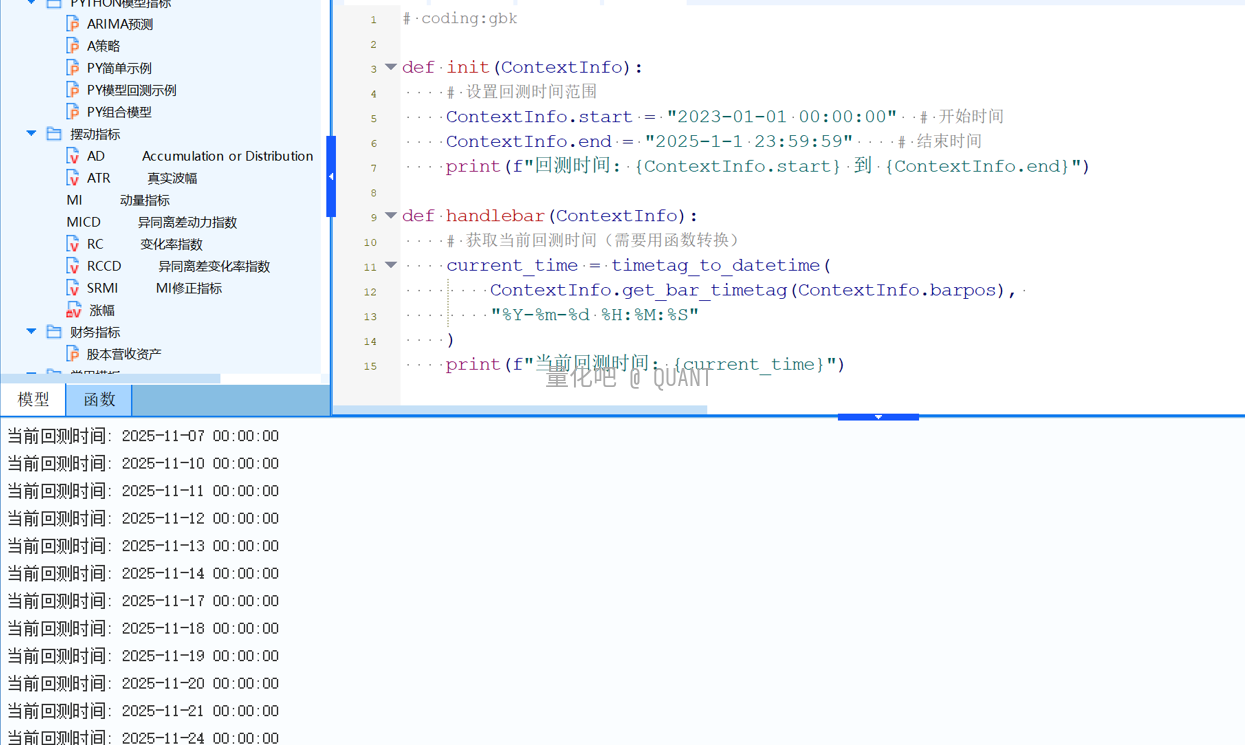1245x745 pixels.
Task: Click the 摆动指标 folder icon
Action: click(x=54, y=133)
